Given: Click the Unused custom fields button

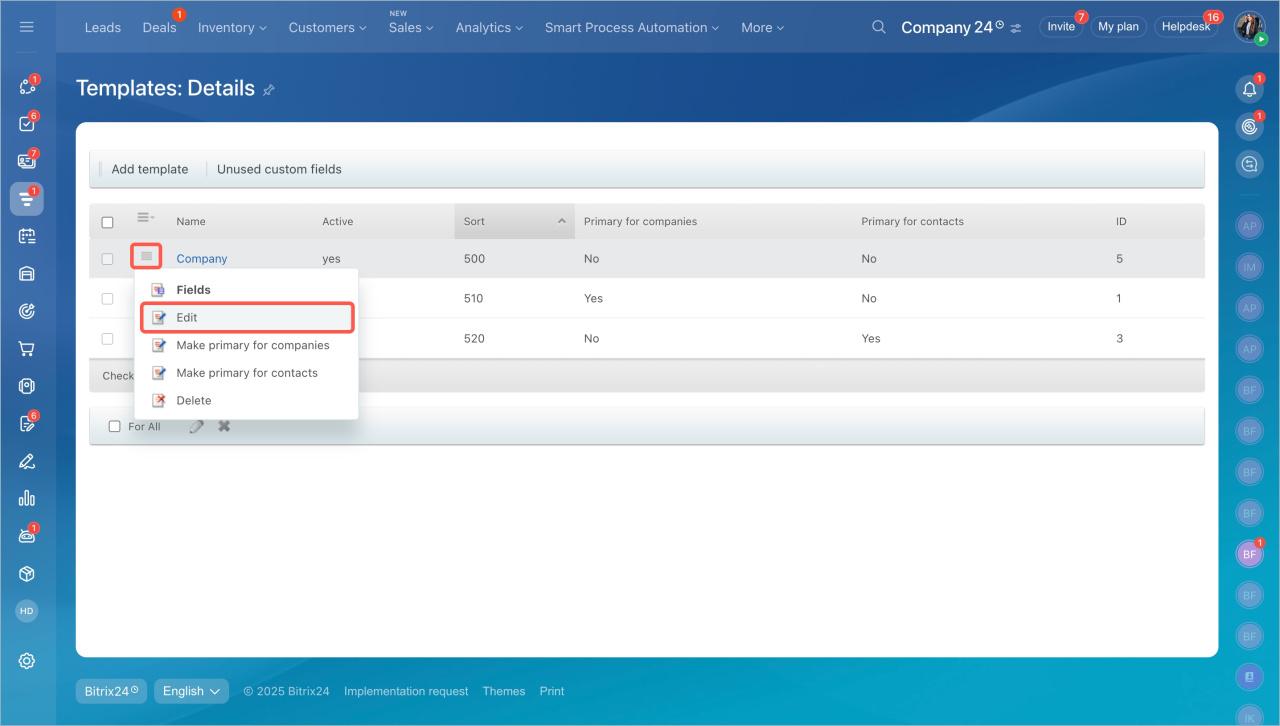Looking at the screenshot, I should click(279, 169).
